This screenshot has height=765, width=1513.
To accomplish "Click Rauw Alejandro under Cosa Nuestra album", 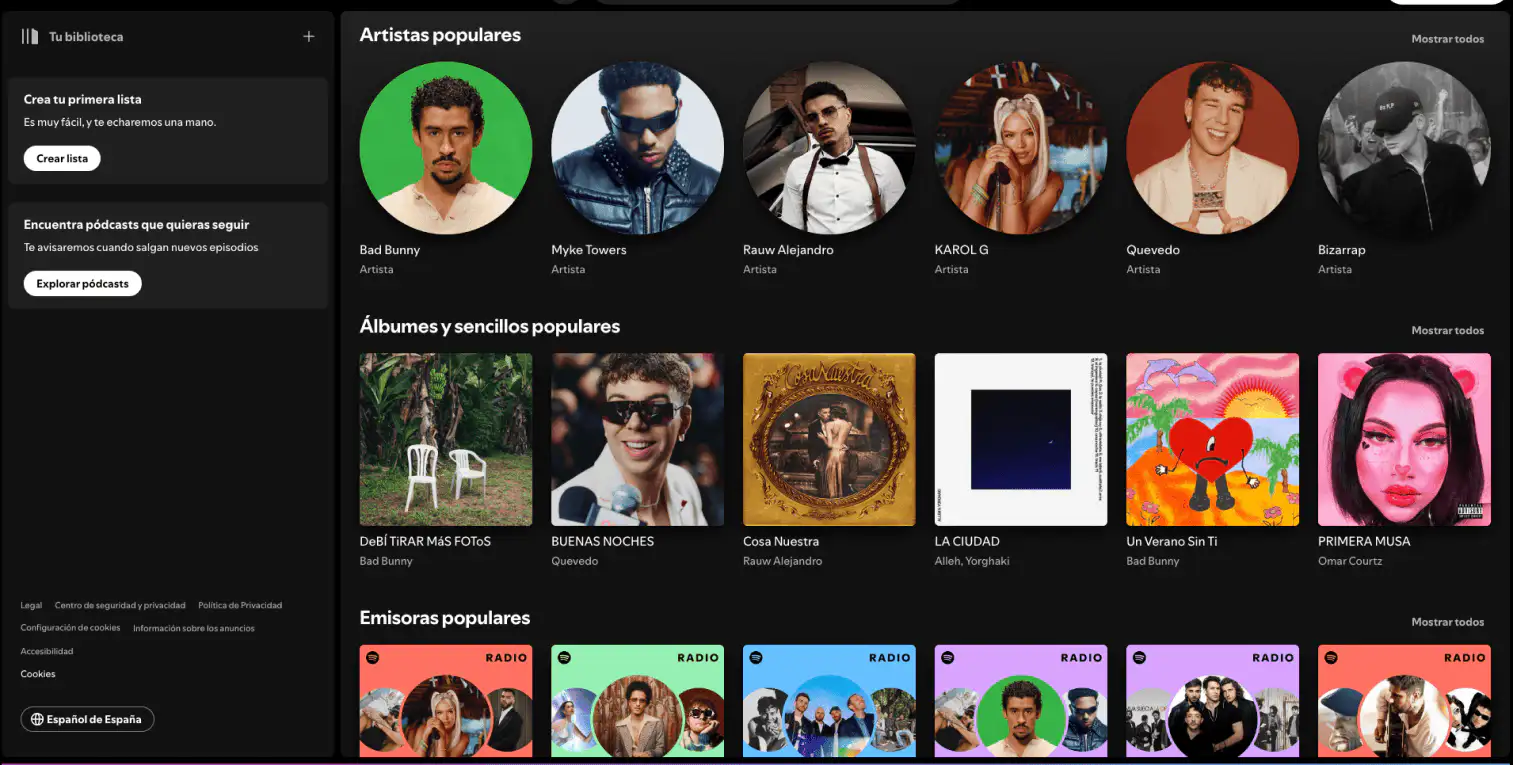I will 783,561.
